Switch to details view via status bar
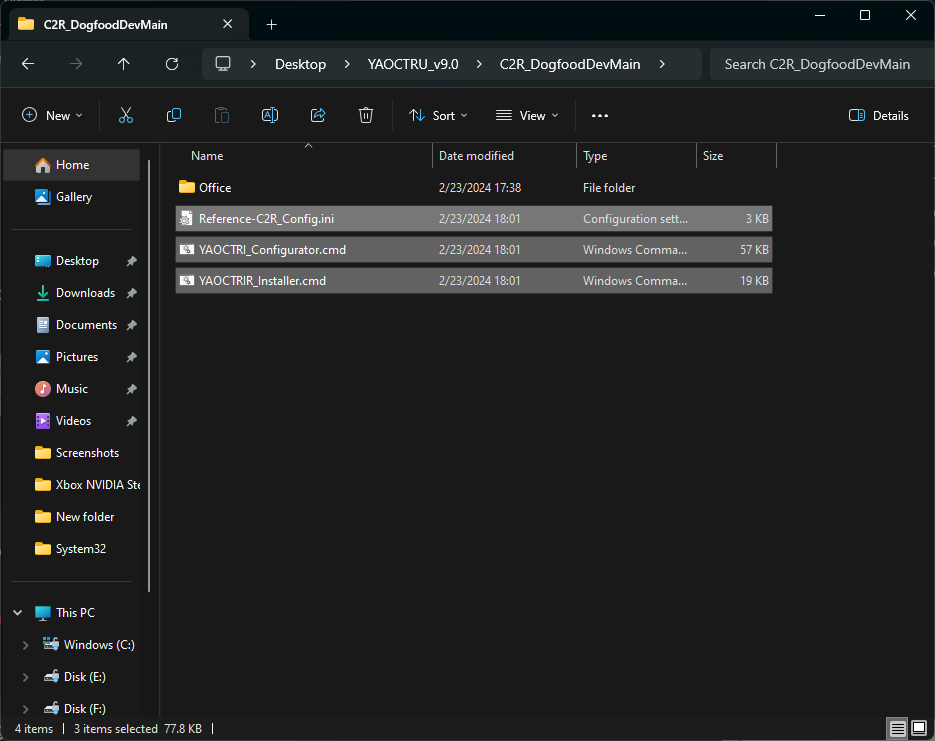935x741 pixels. tap(897, 729)
